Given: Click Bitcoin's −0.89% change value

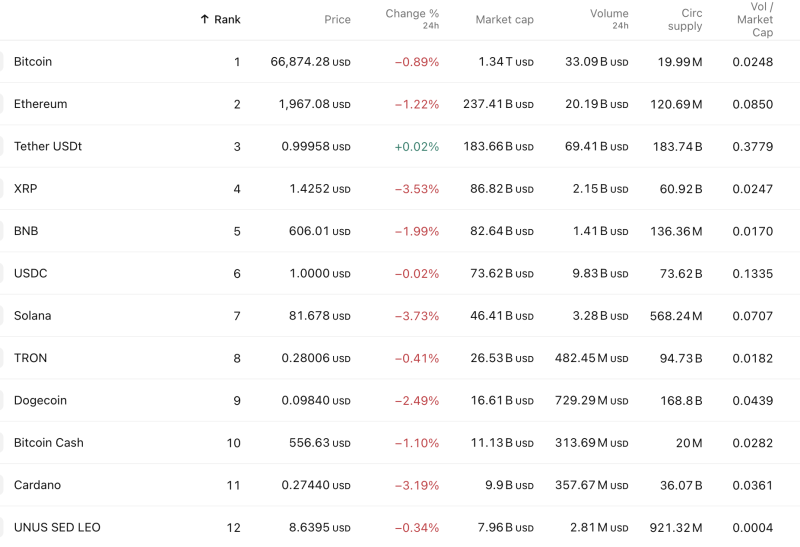Looking at the screenshot, I should tap(417, 62).
